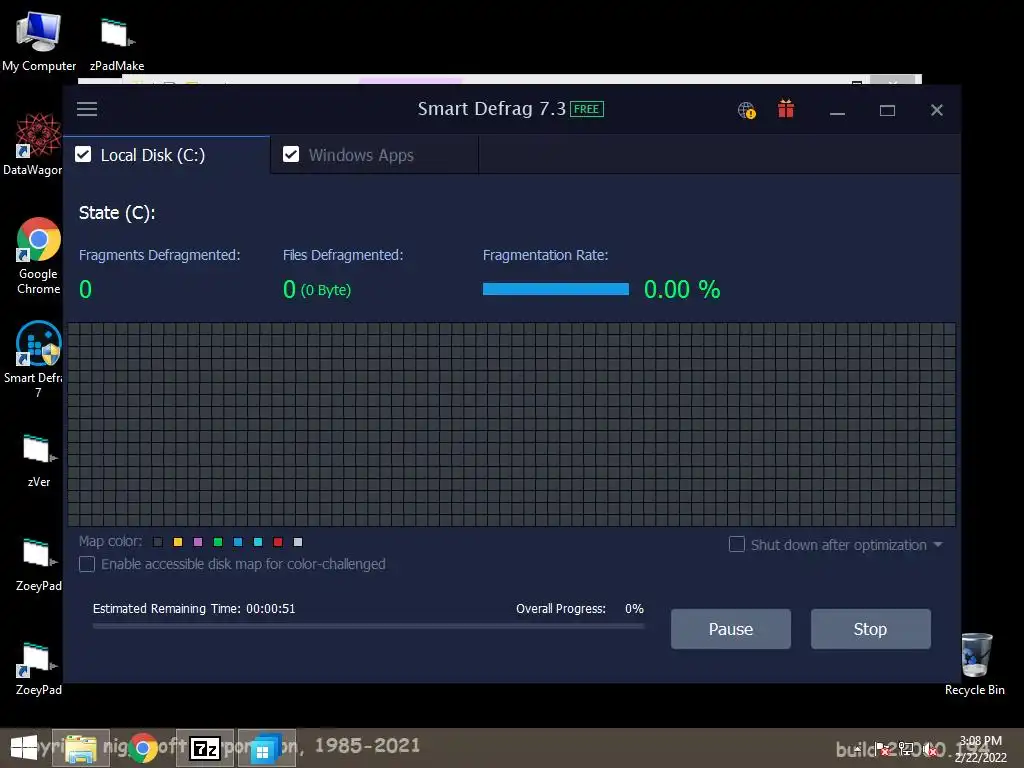Close the Smart Defrag window
The height and width of the screenshot is (768, 1024).
(x=936, y=110)
